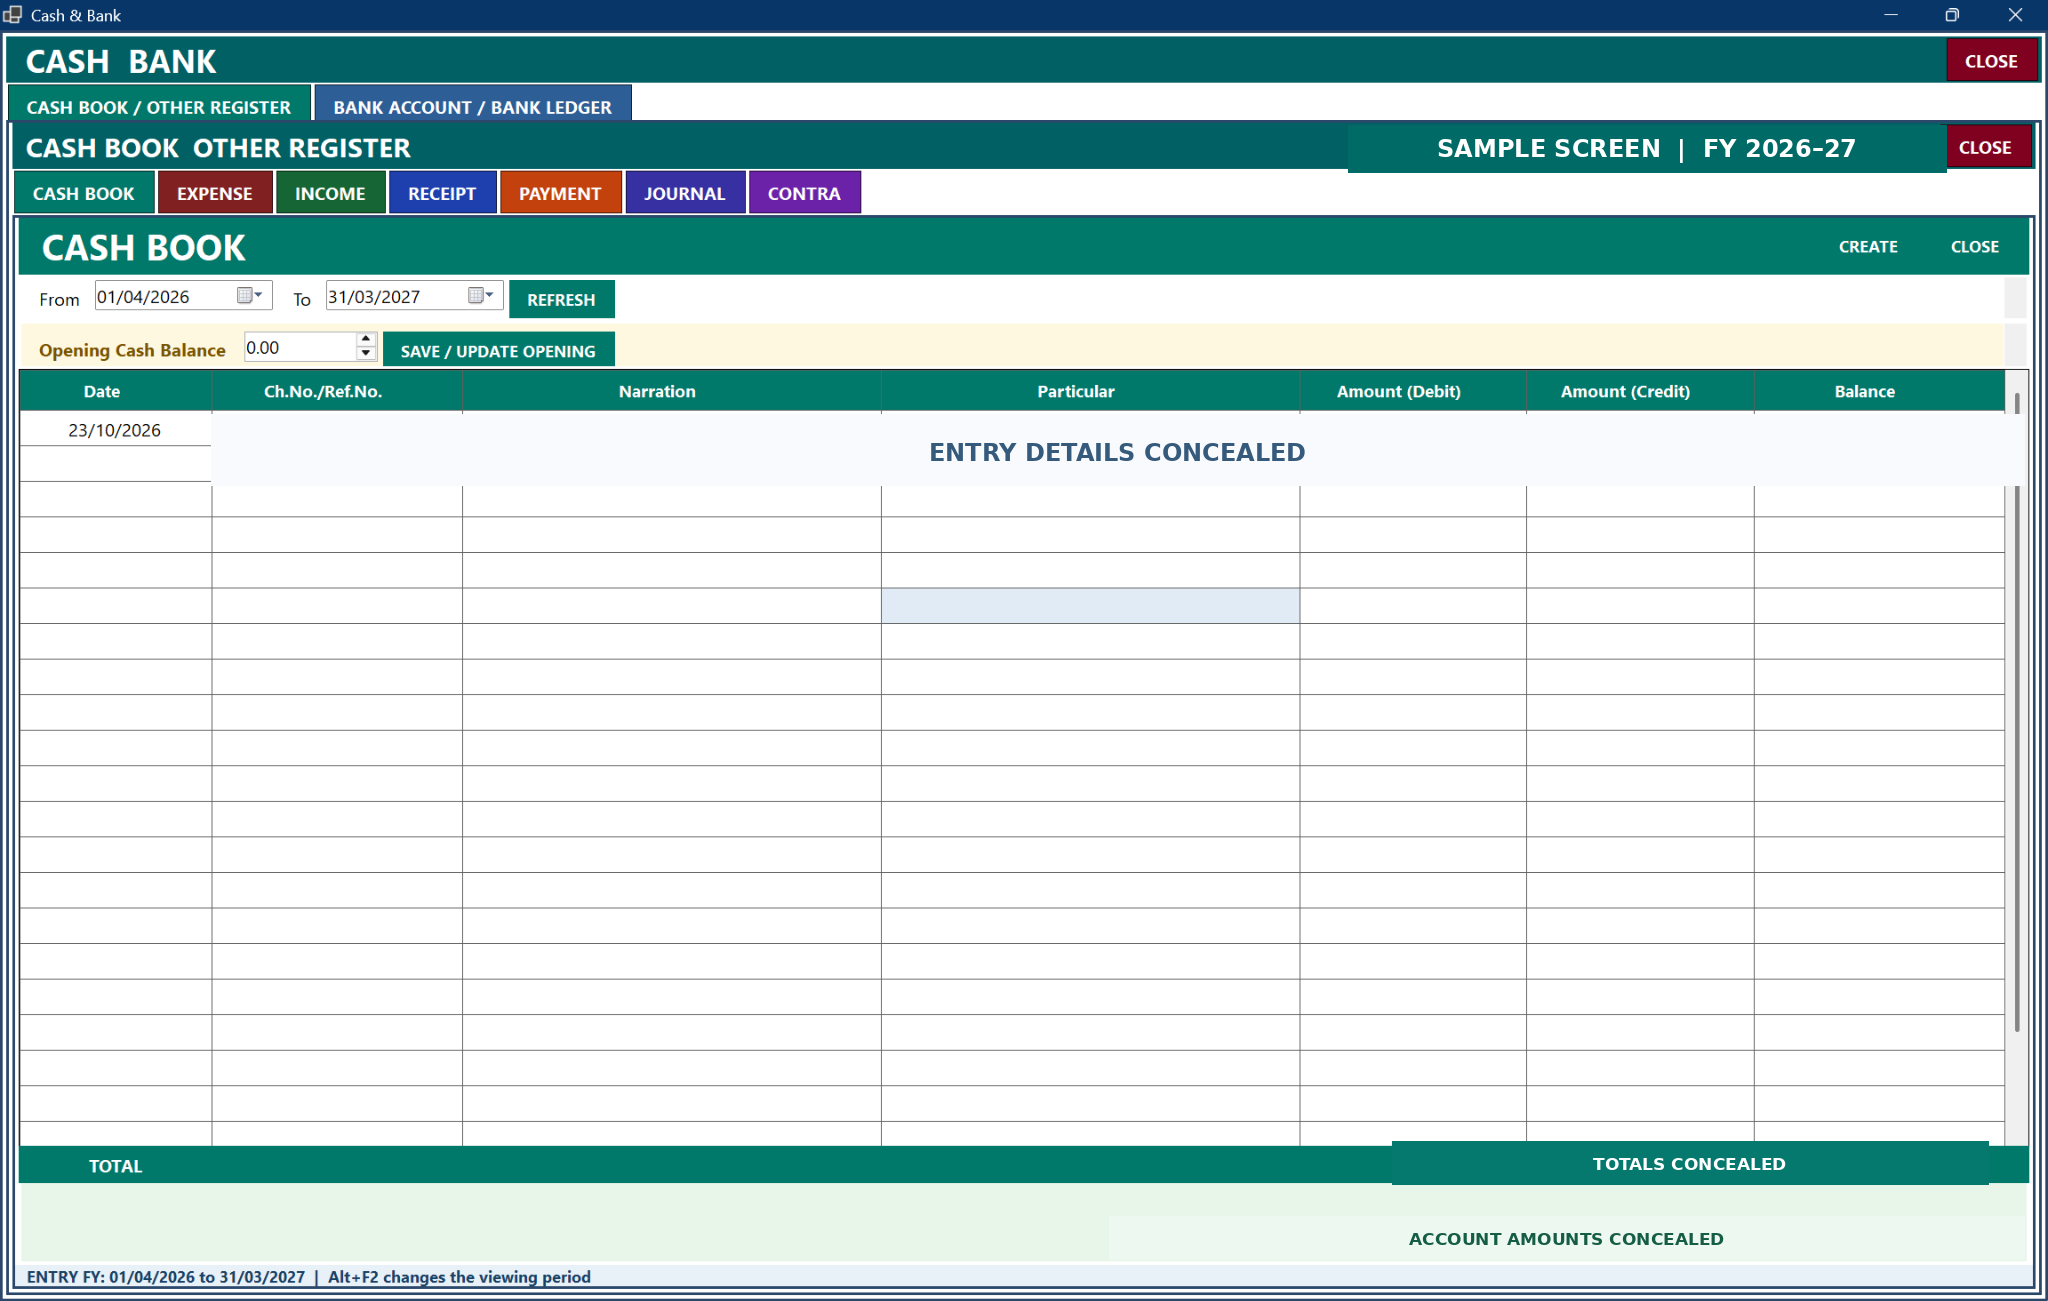Open the Expense register tab
Screen dimensions: 2048x1301
point(215,193)
